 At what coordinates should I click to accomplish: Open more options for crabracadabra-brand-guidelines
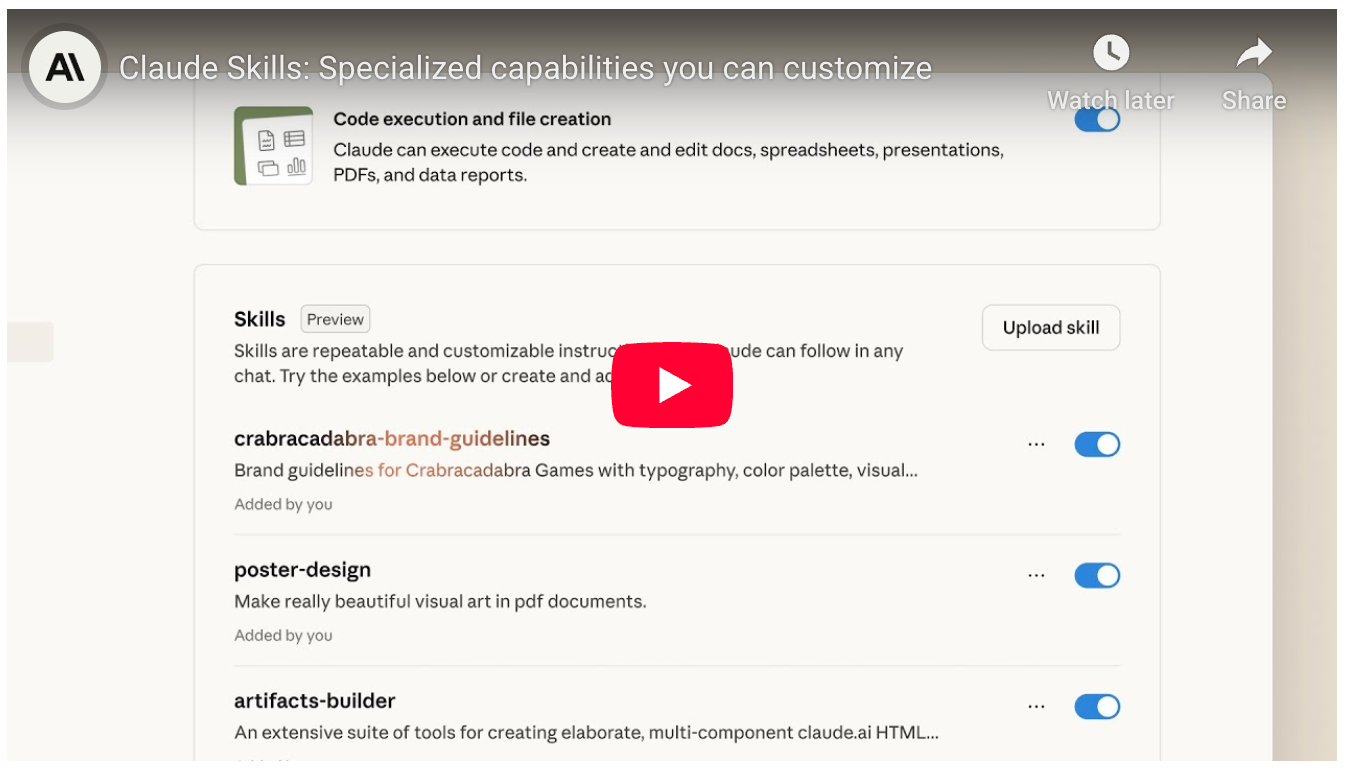pos(1036,445)
